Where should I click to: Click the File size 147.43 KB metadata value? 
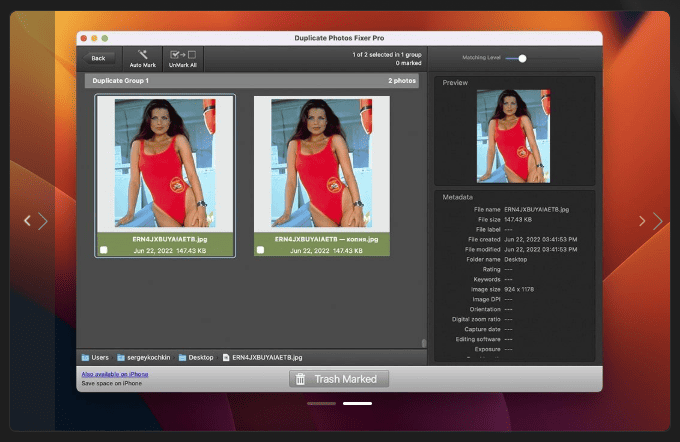(518, 219)
